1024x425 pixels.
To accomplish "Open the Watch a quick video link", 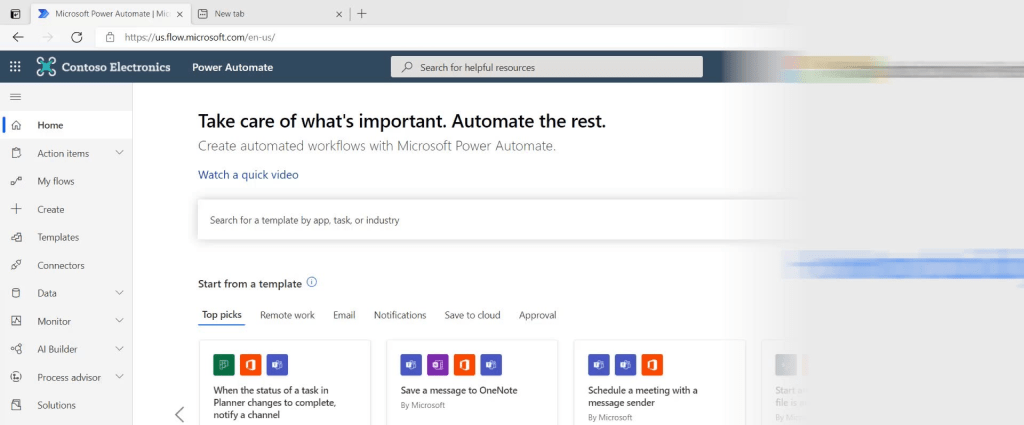I will click(x=248, y=175).
